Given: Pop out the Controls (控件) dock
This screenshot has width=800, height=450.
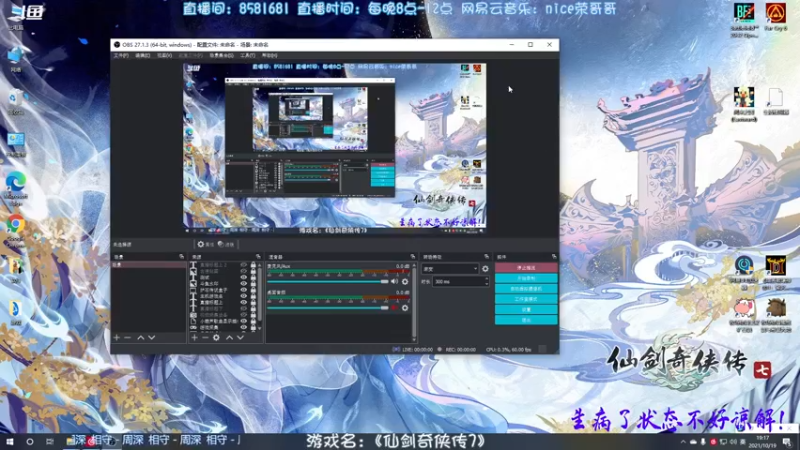Looking at the screenshot, I should [x=554, y=257].
